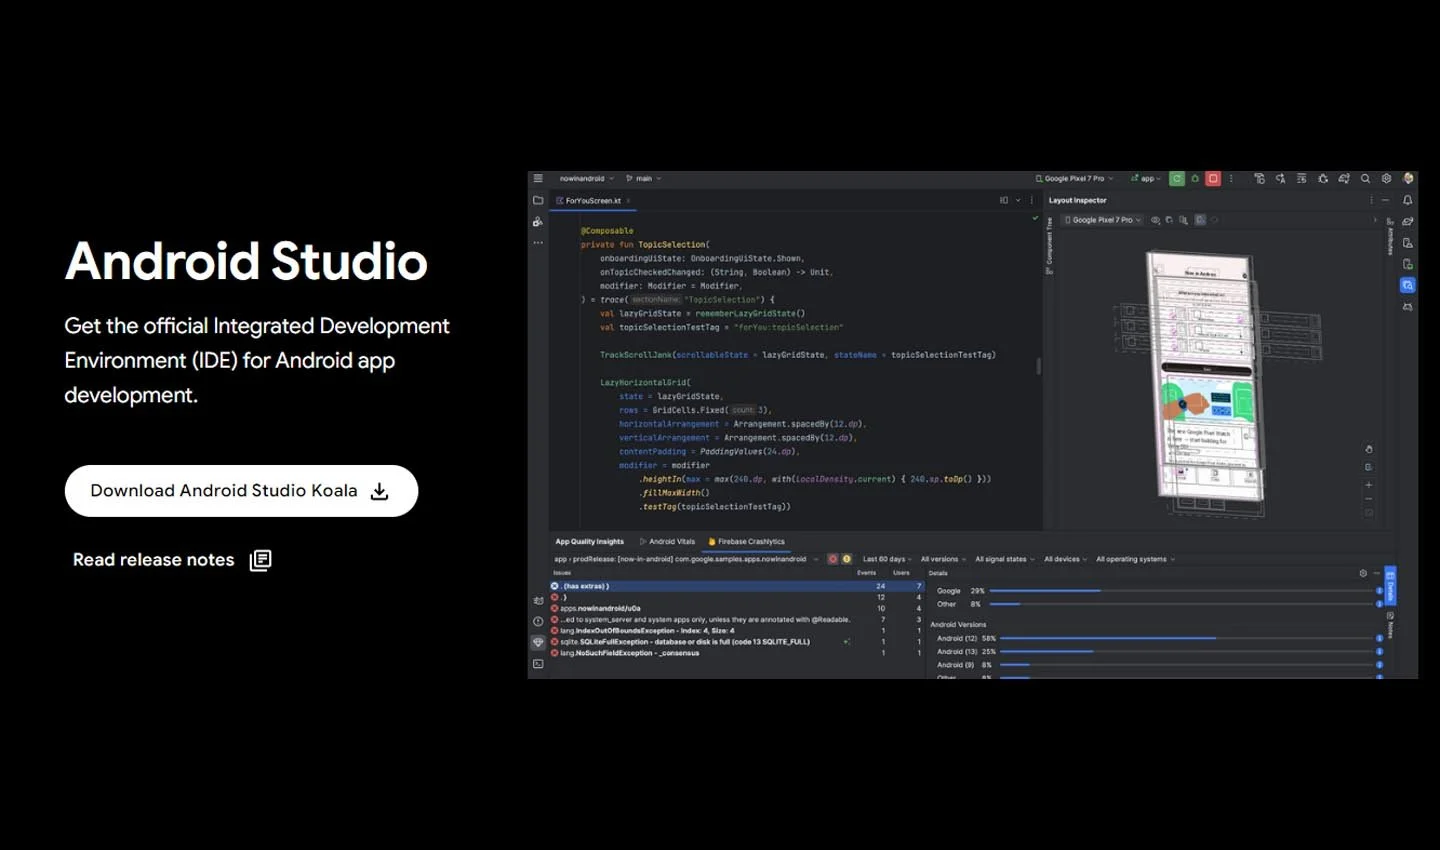Click the Search Everywhere magnifier icon

pyautogui.click(x=1365, y=179)
